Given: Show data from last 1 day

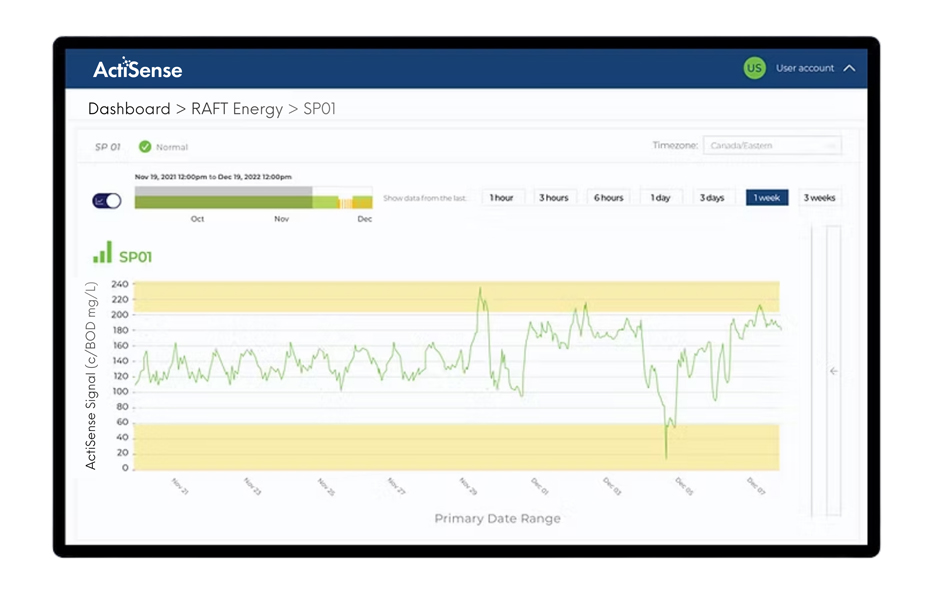Looking at the screenshot, I should click(660, 198).
